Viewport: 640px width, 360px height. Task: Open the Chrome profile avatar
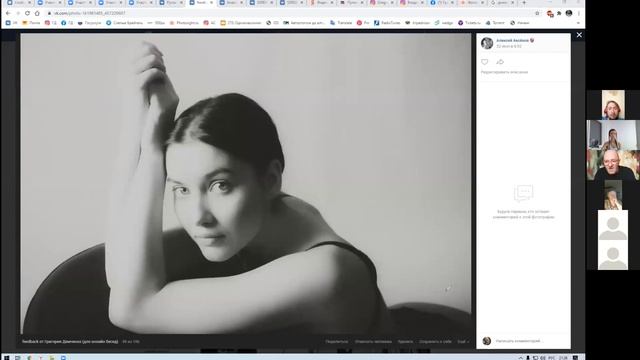(x=569, y=13)
